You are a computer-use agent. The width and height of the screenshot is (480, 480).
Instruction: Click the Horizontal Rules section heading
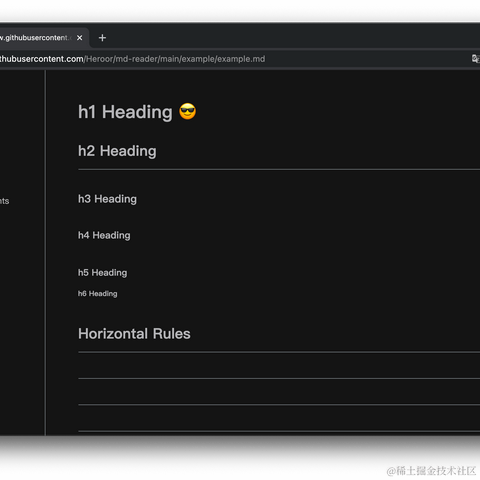point(134,334)
